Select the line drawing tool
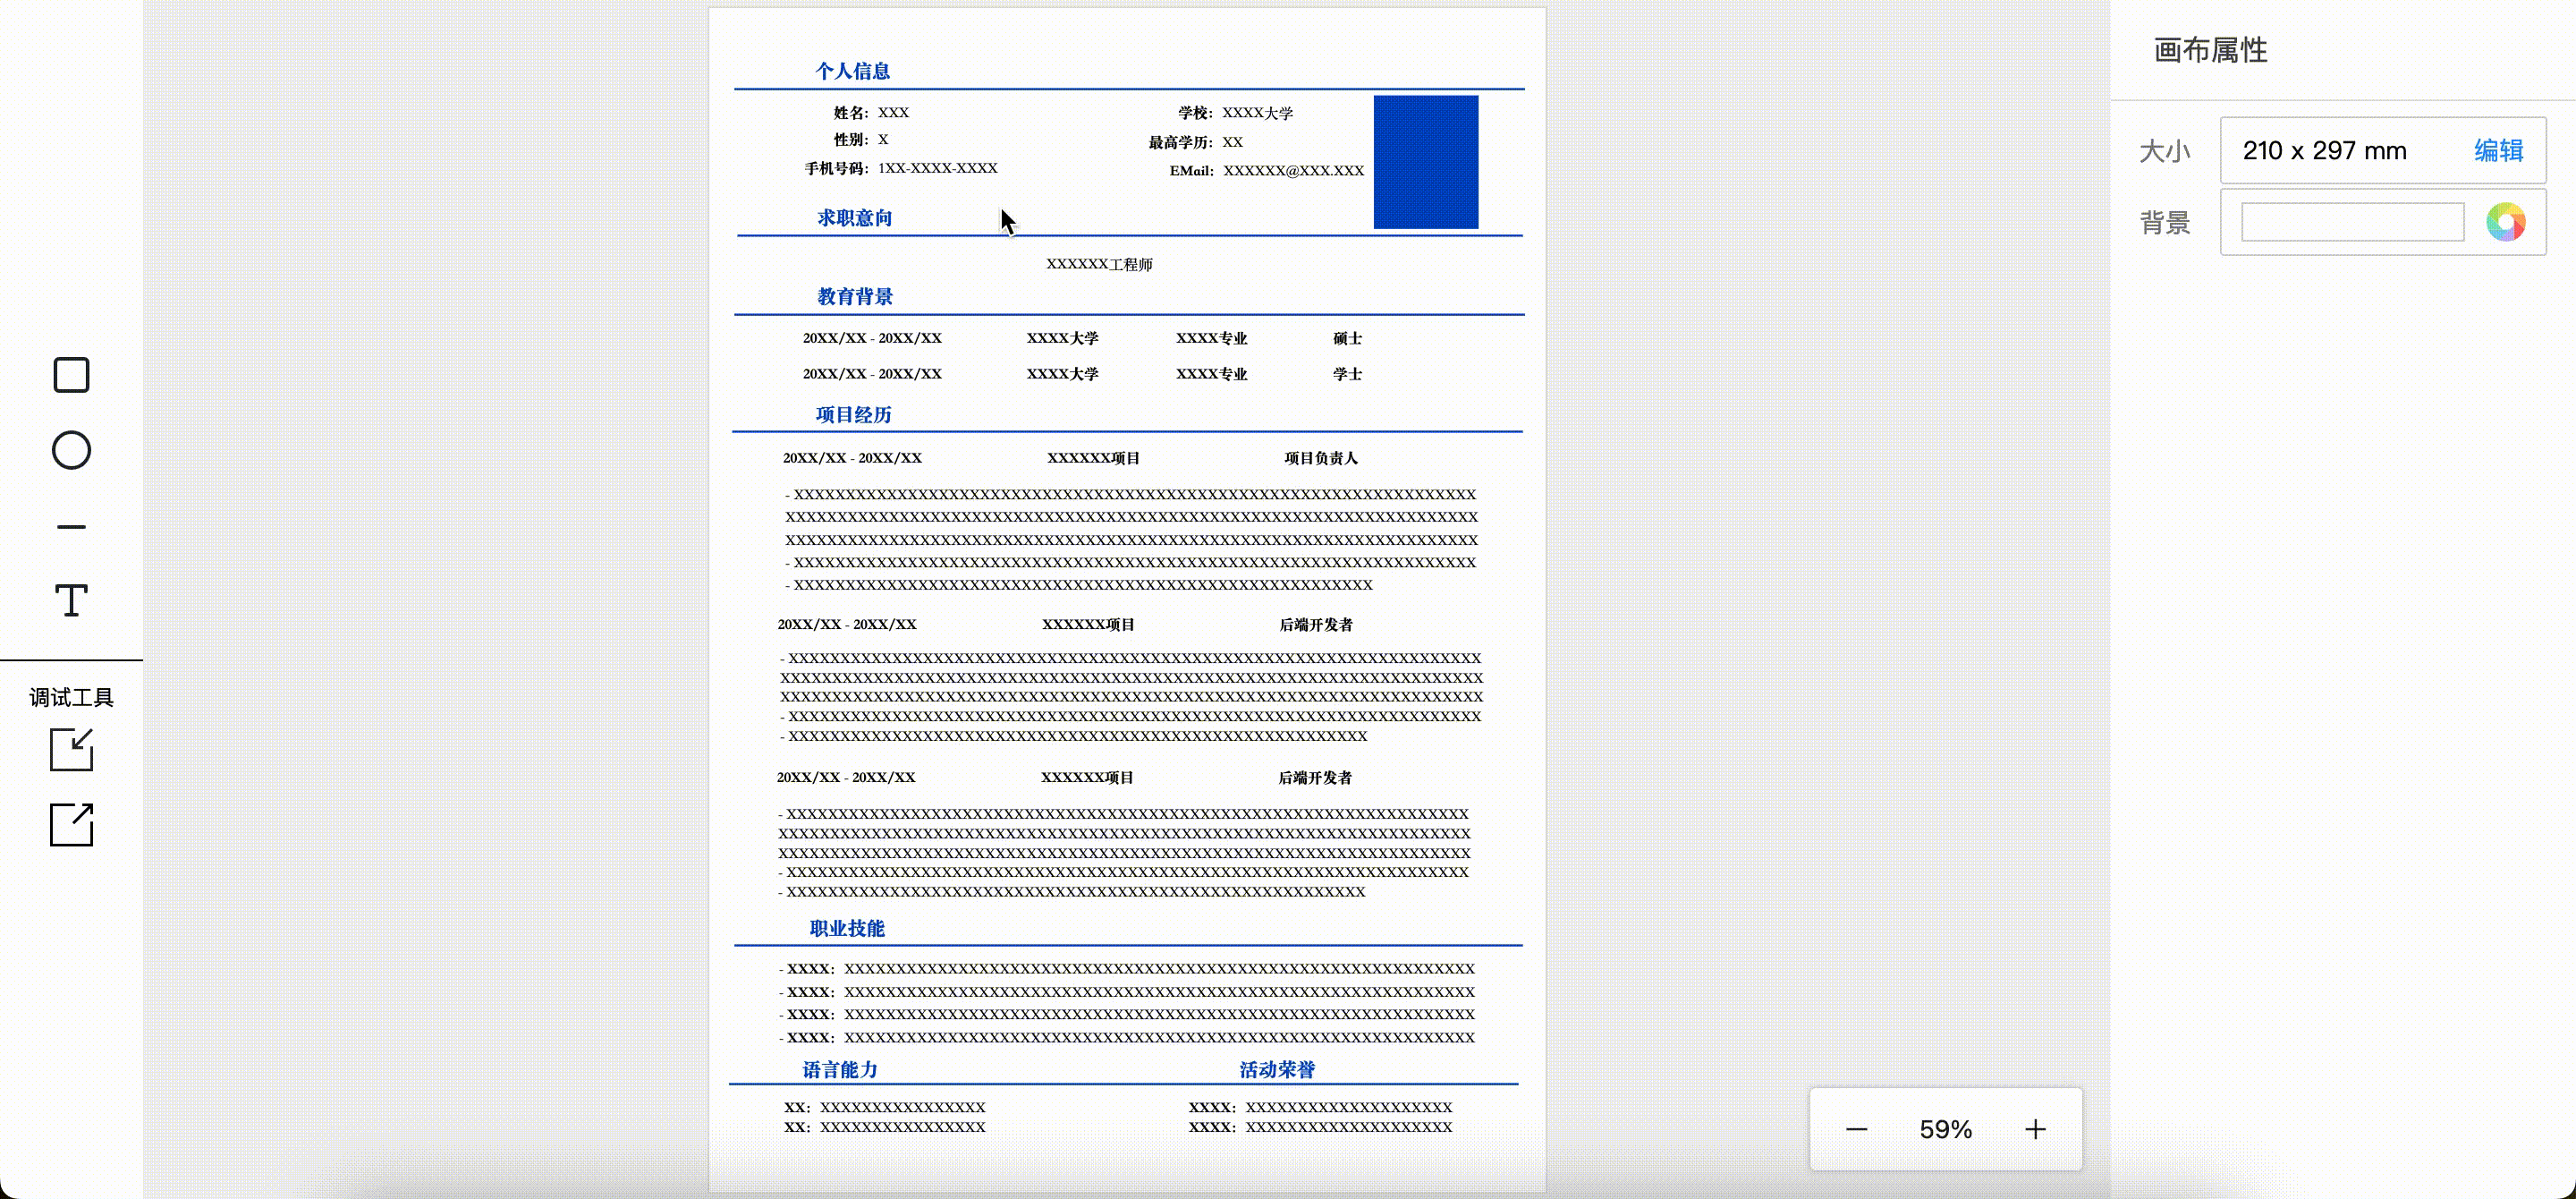The height and width of the screenshot is (1199, 2576). coord(71,526)
